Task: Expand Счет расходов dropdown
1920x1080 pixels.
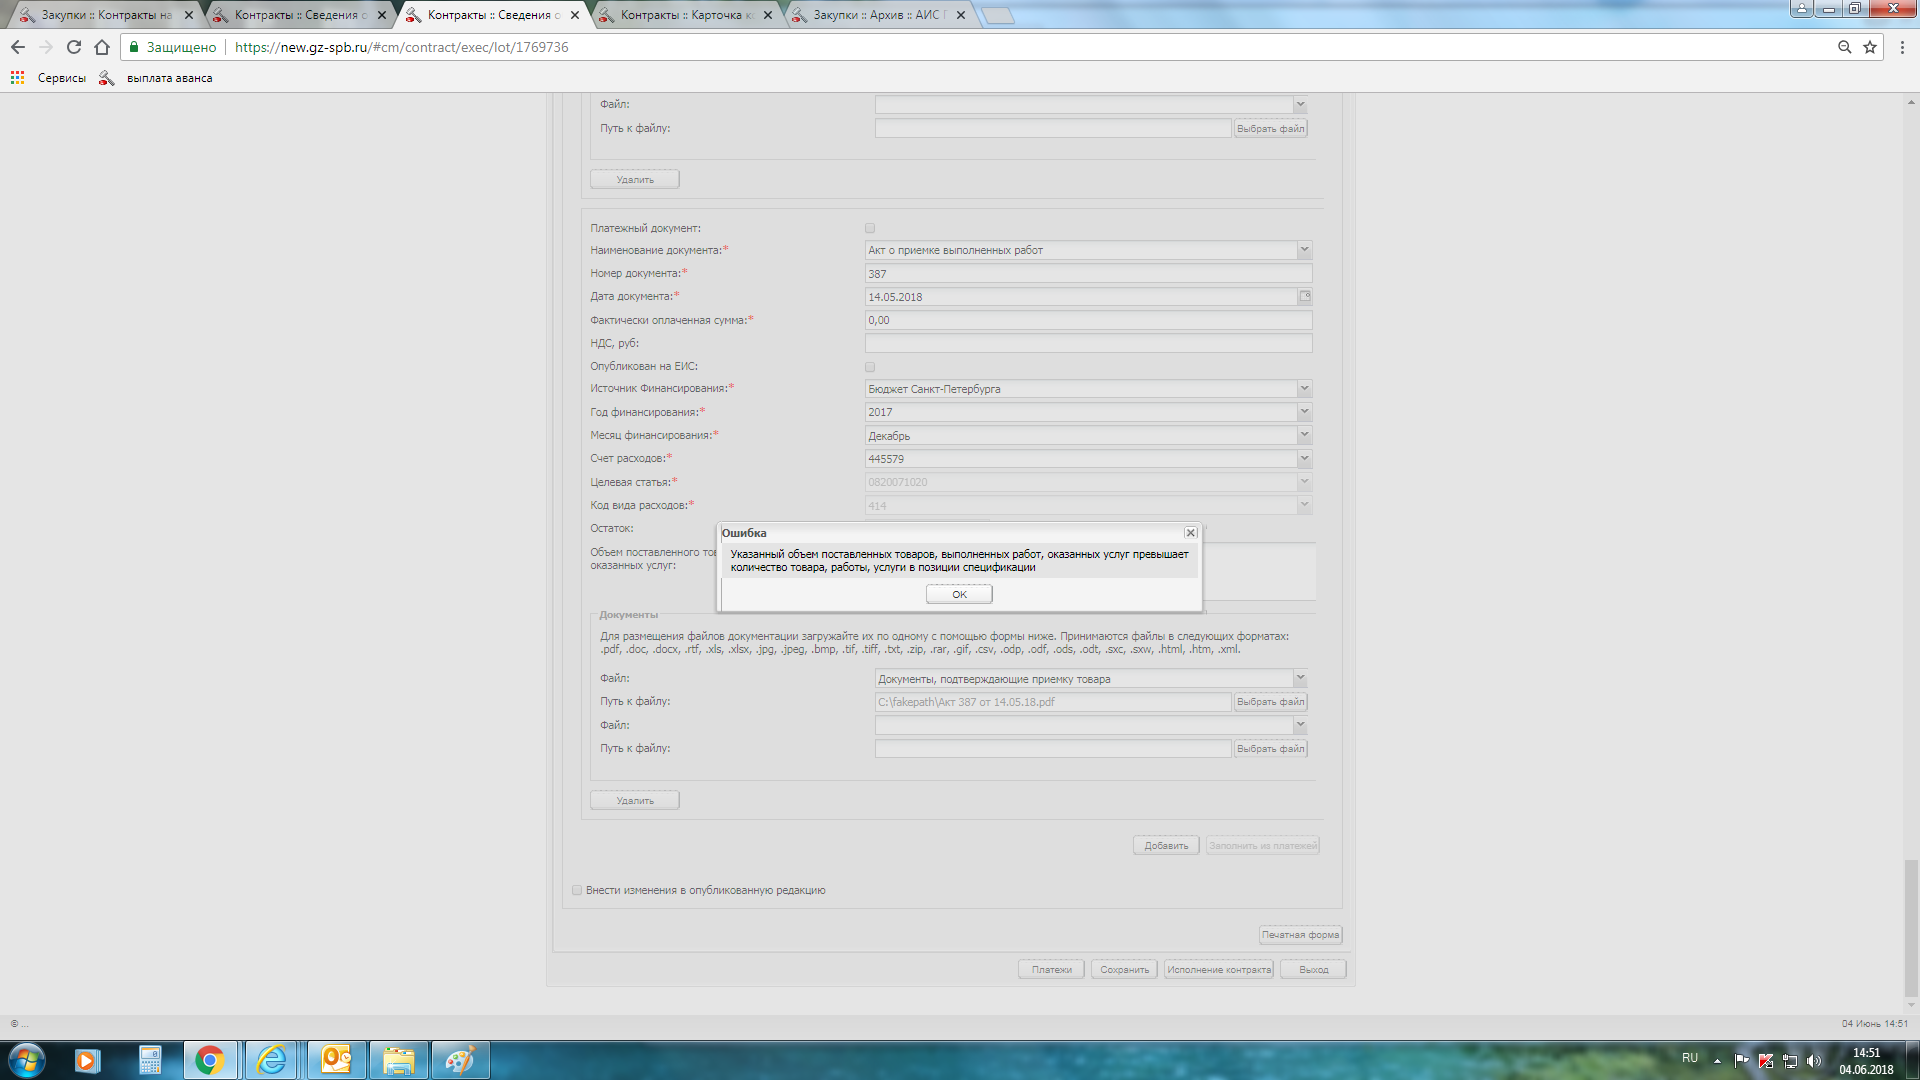Action: click(x=1304, y=459)
